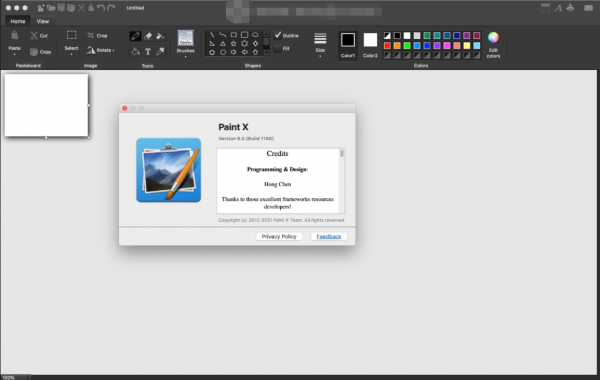This screenshot has width=600, height=380.
Task: Click the Paste clipboard icon
Action: pos(15,36)
